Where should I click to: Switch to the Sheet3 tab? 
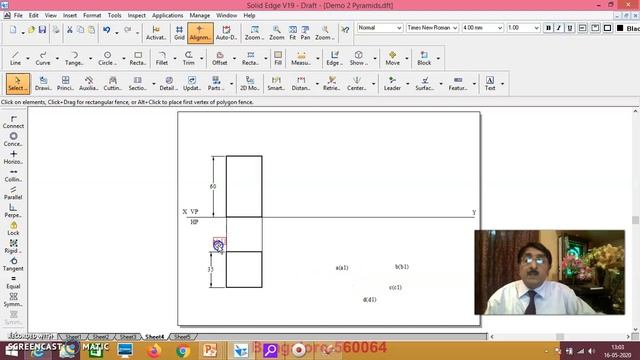127,337
